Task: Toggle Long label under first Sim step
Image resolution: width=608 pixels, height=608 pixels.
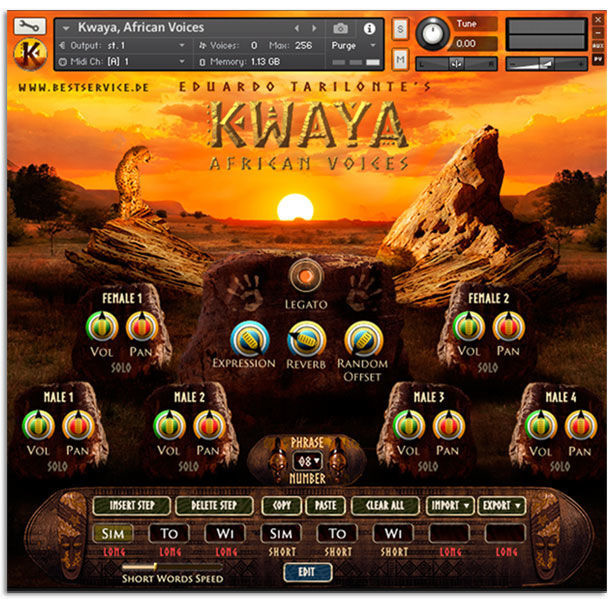Action: click(x=114, y=552)
